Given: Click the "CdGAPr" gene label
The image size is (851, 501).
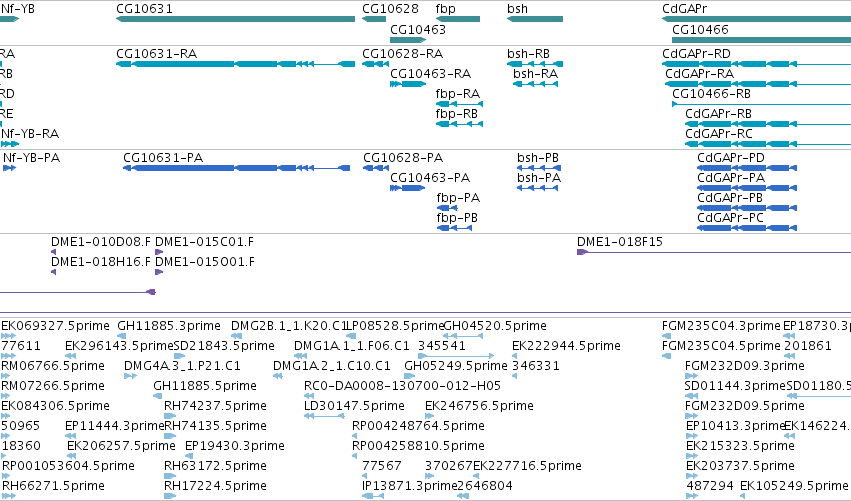Looking at the screenshot, I should point(684,9).
